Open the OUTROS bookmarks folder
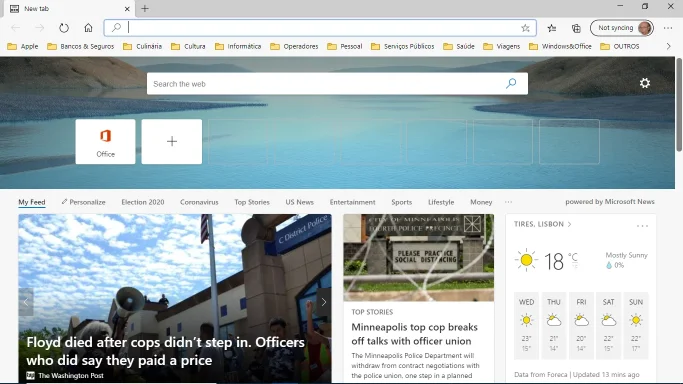Screen dimensions: 683x384 (x=619, y=46)
